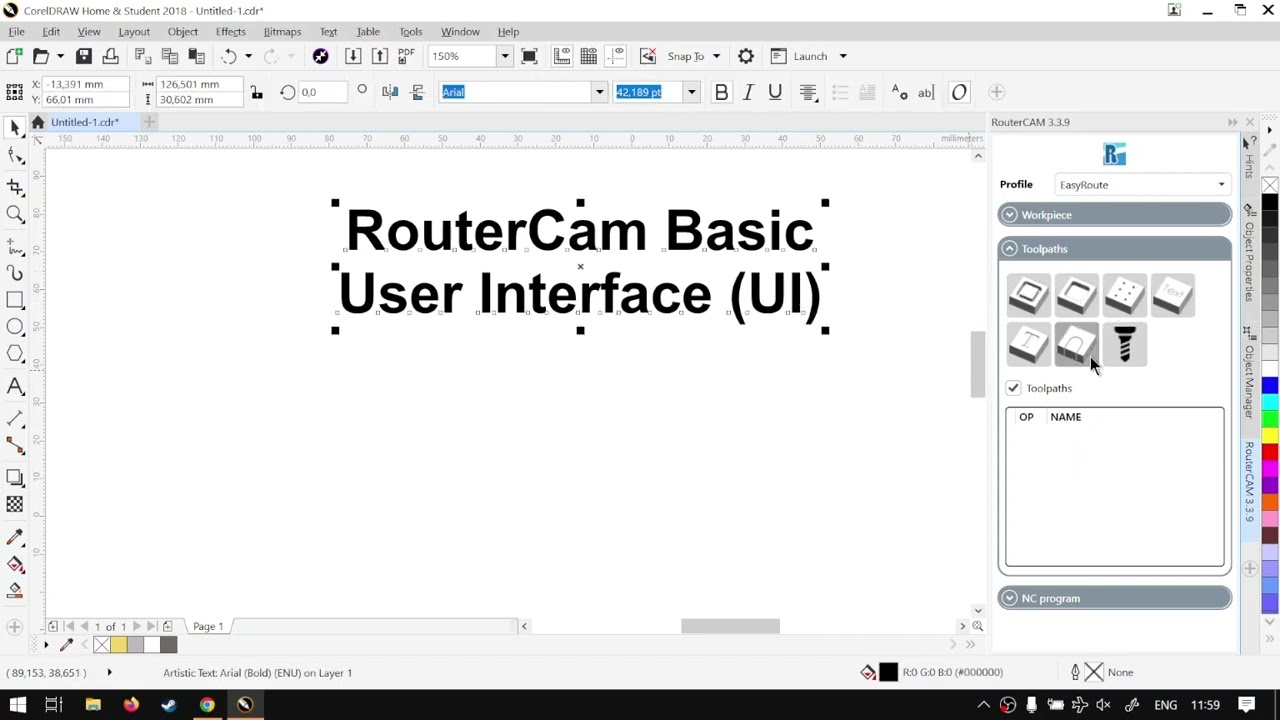
Task: Toggle Bold formatting
Action: pos(721,92)
